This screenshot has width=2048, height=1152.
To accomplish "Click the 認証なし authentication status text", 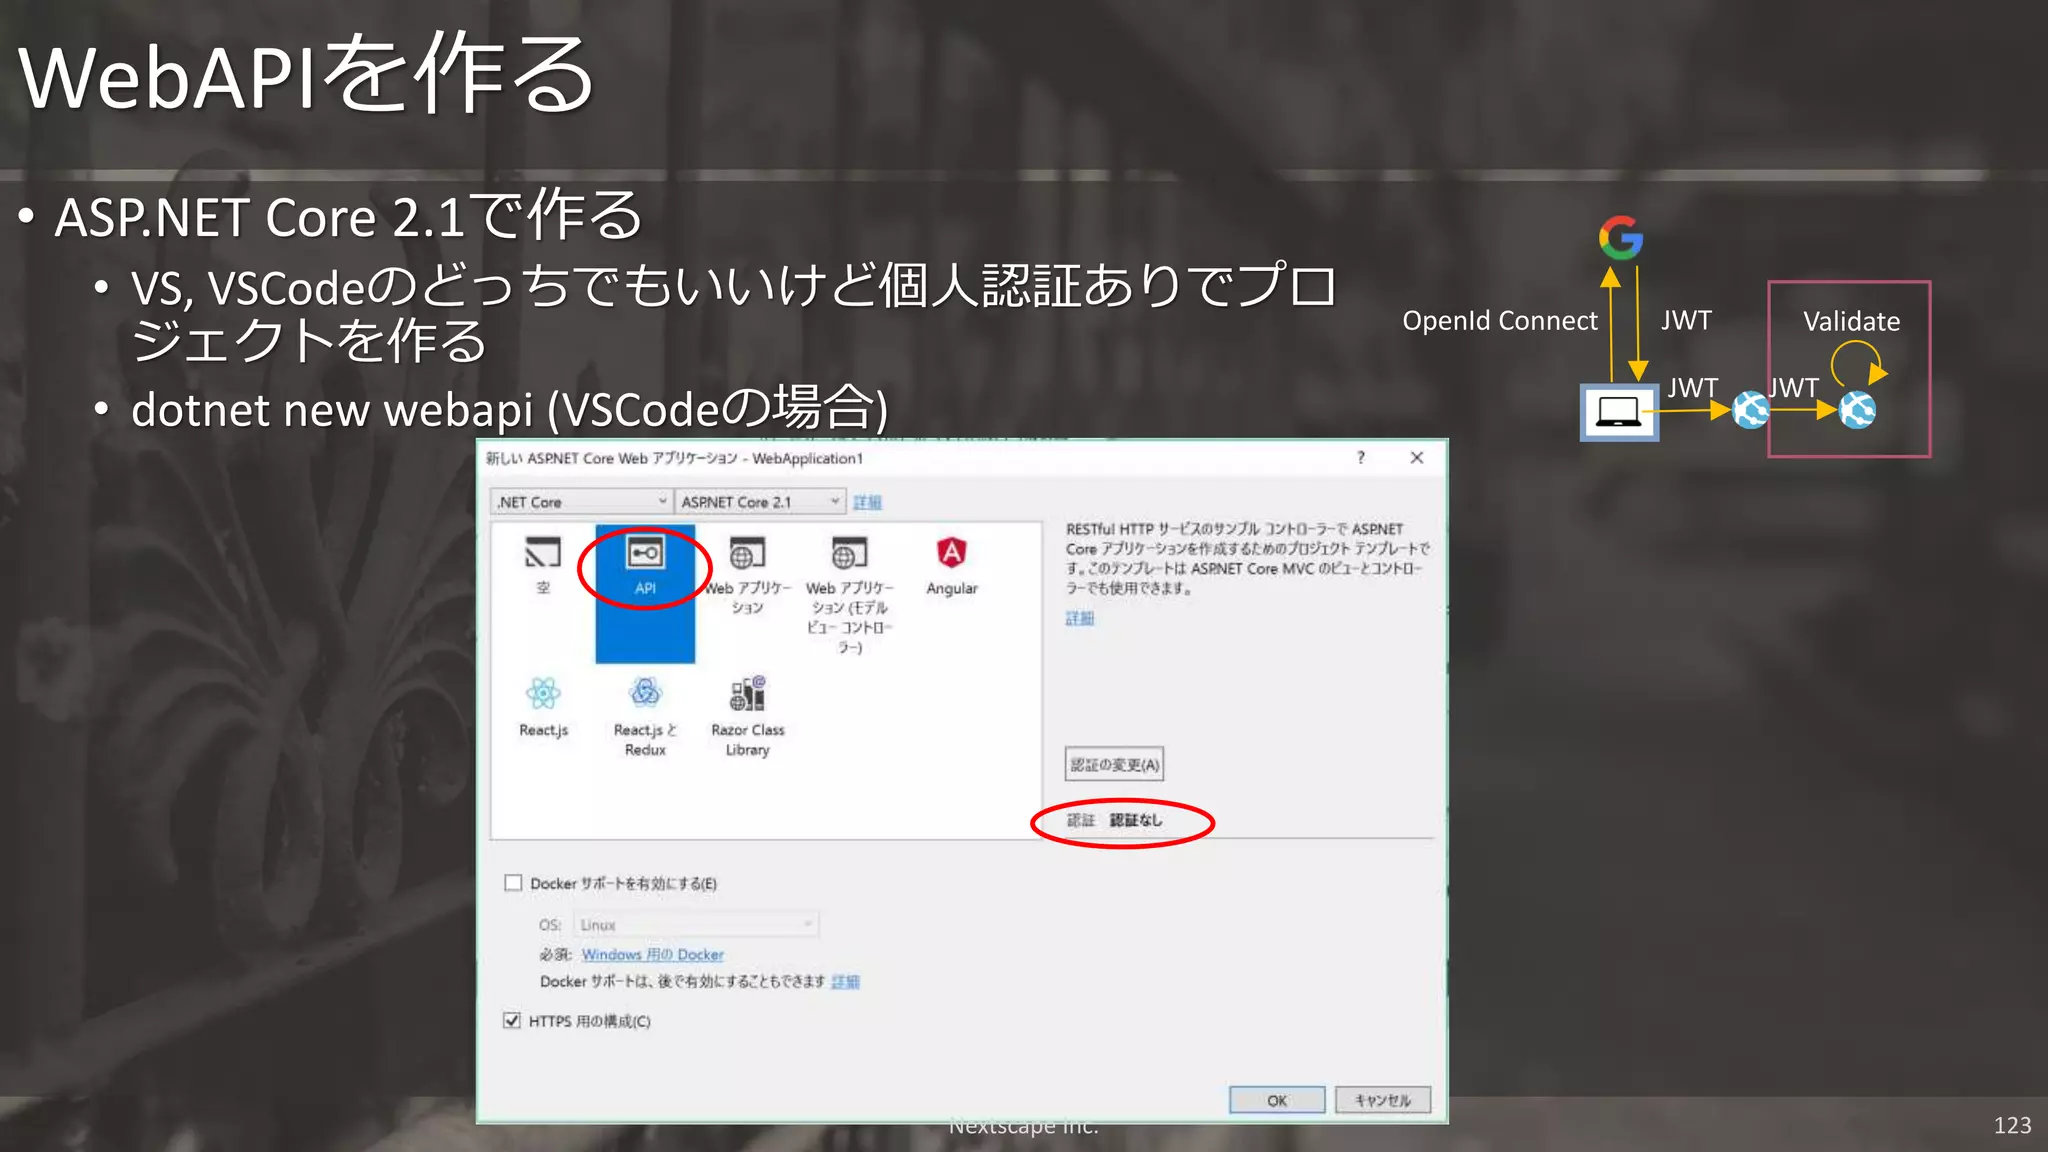I will coord(1136,820).
